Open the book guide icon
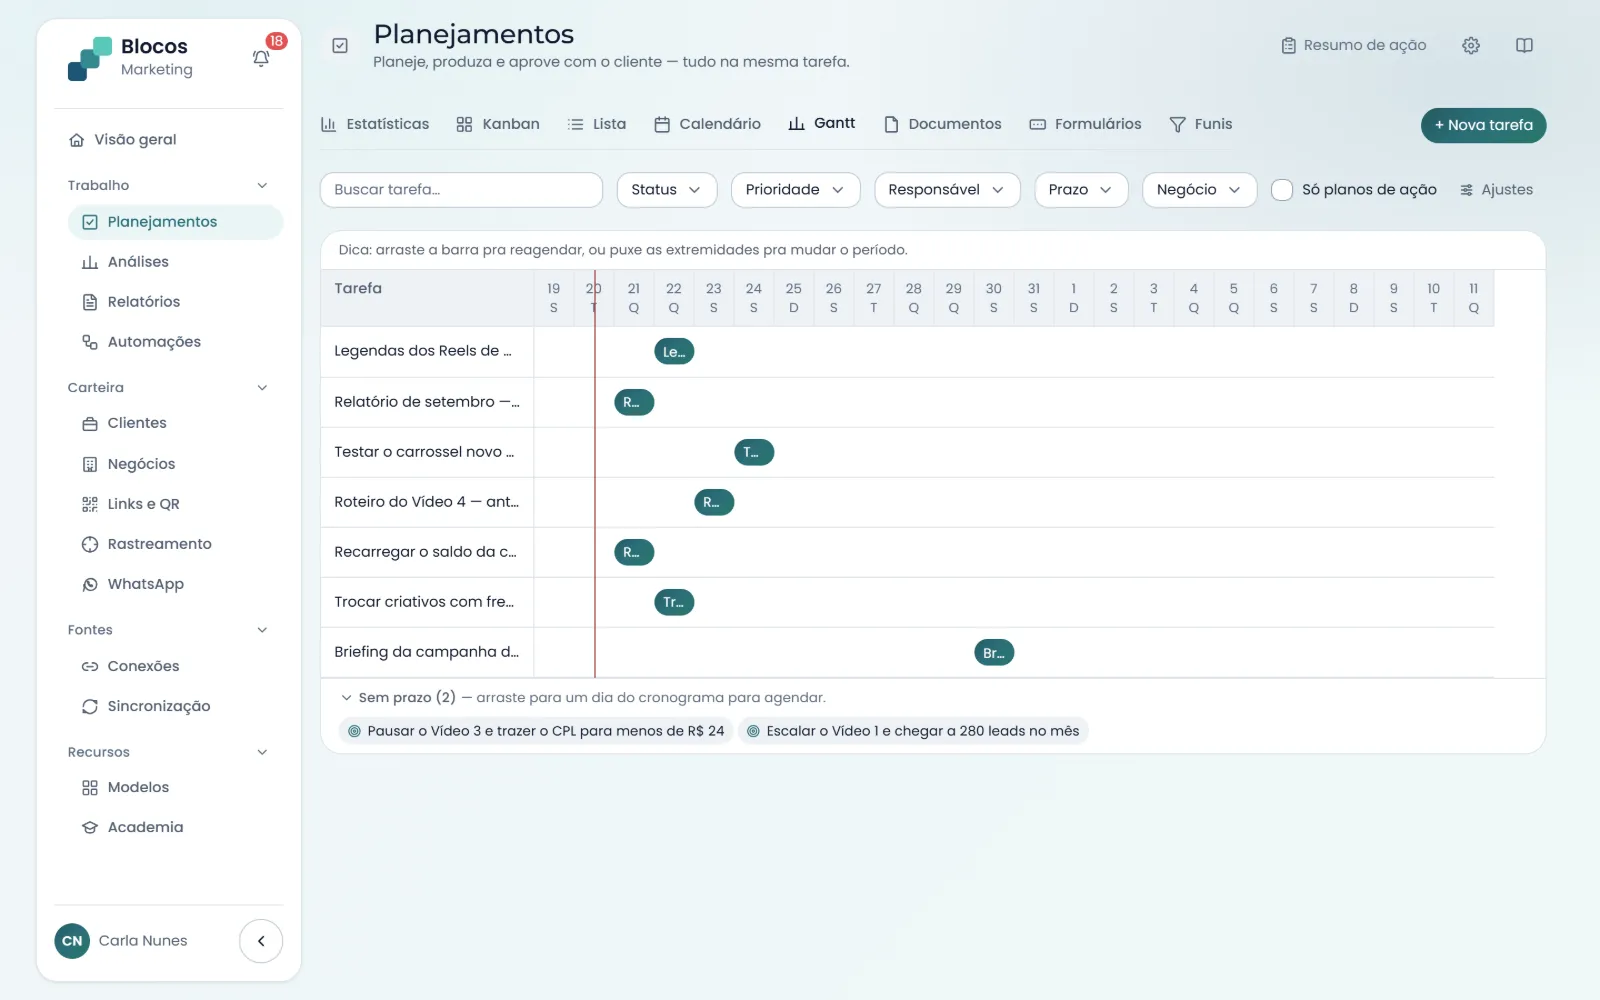The image size is (1600, 1000). click(1524, 45)
